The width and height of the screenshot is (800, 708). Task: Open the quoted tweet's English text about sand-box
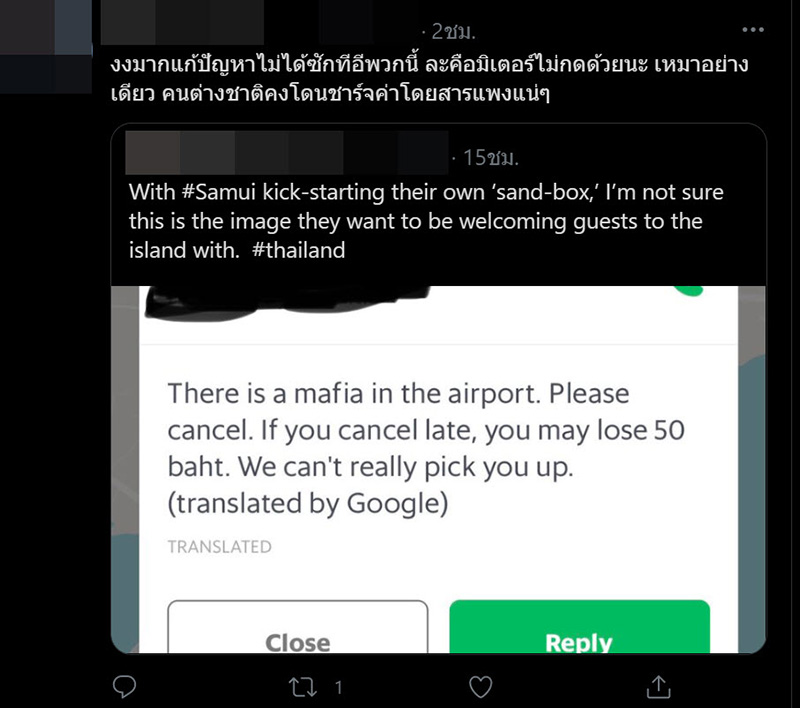(426, 221)
